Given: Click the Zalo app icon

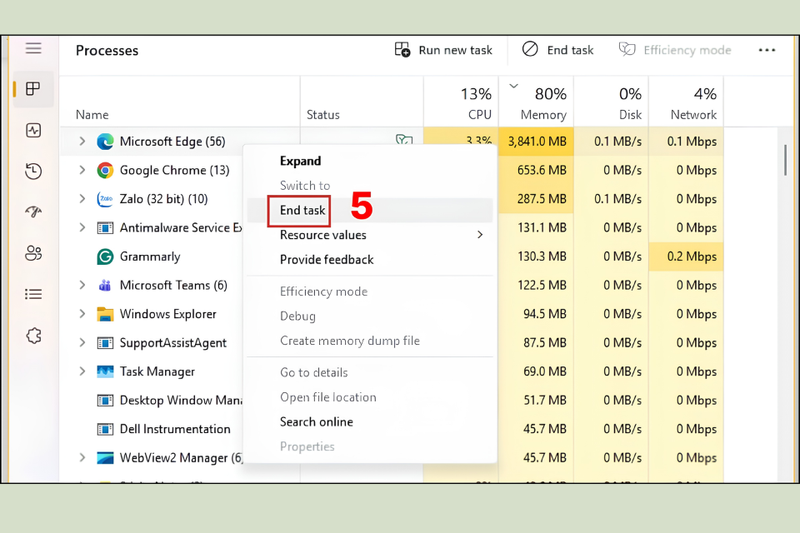Looking at the screenshot, I should tap(105, 199).
